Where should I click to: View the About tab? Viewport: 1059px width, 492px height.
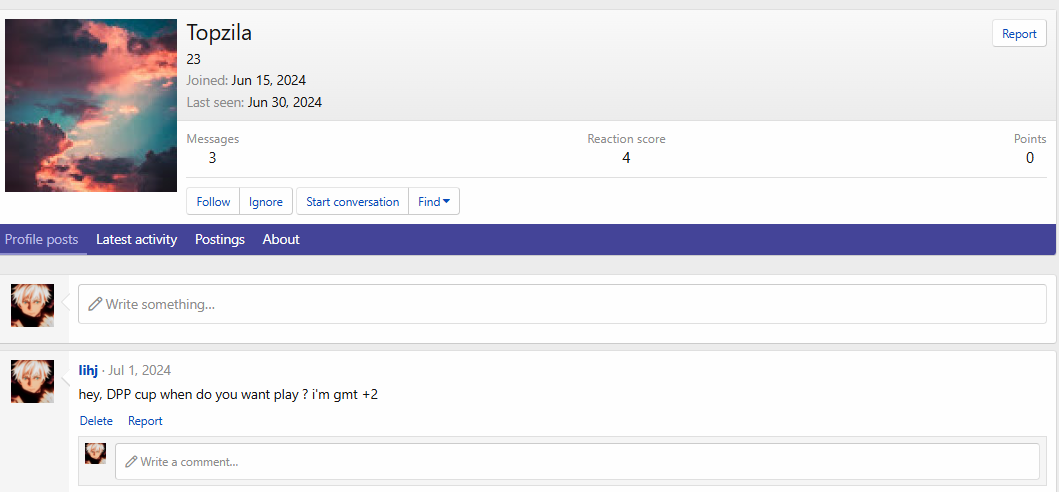281,240
